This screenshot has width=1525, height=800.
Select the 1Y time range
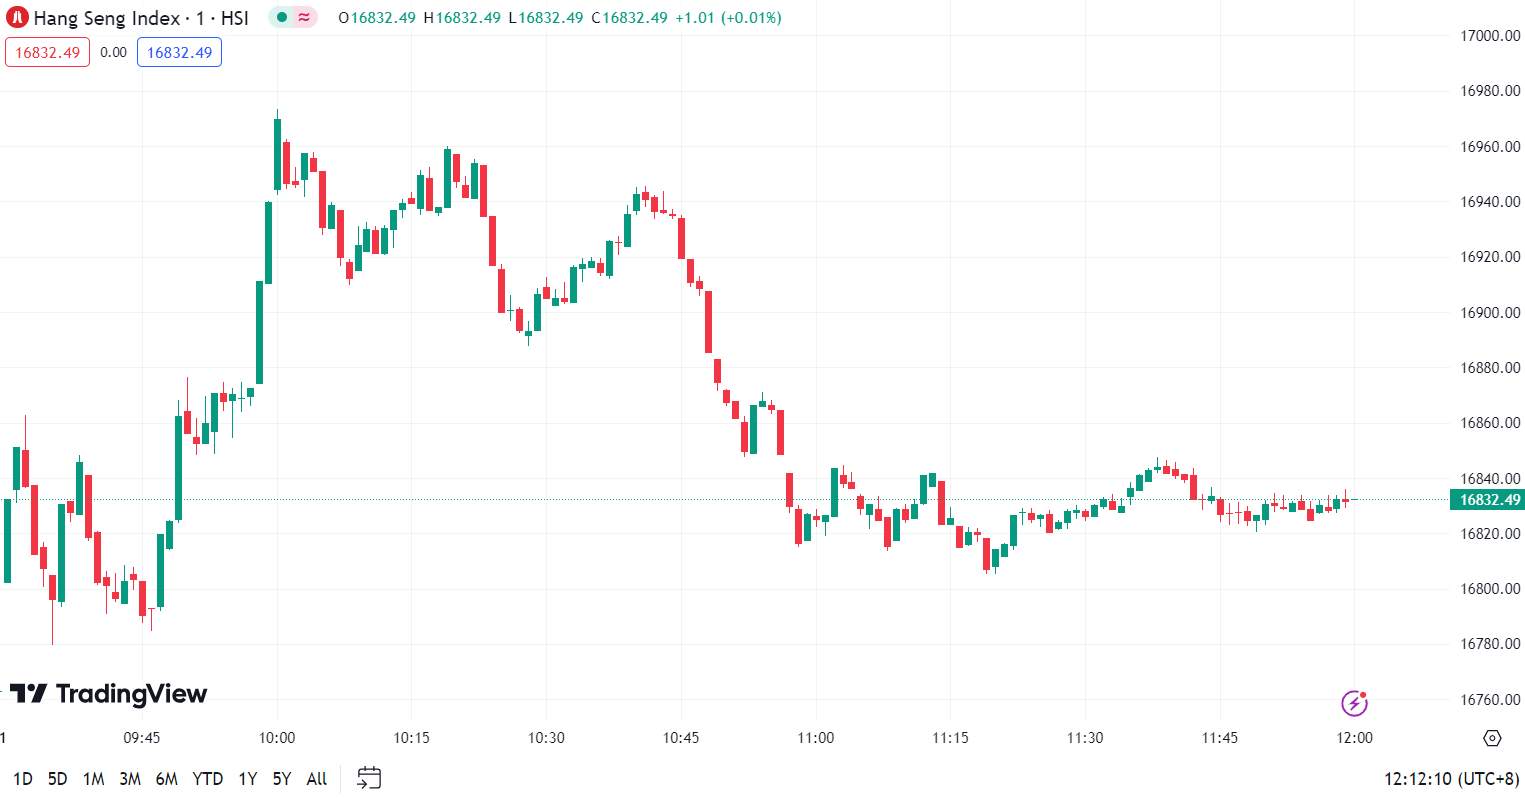pyautogui.click(x=248, y=779)
